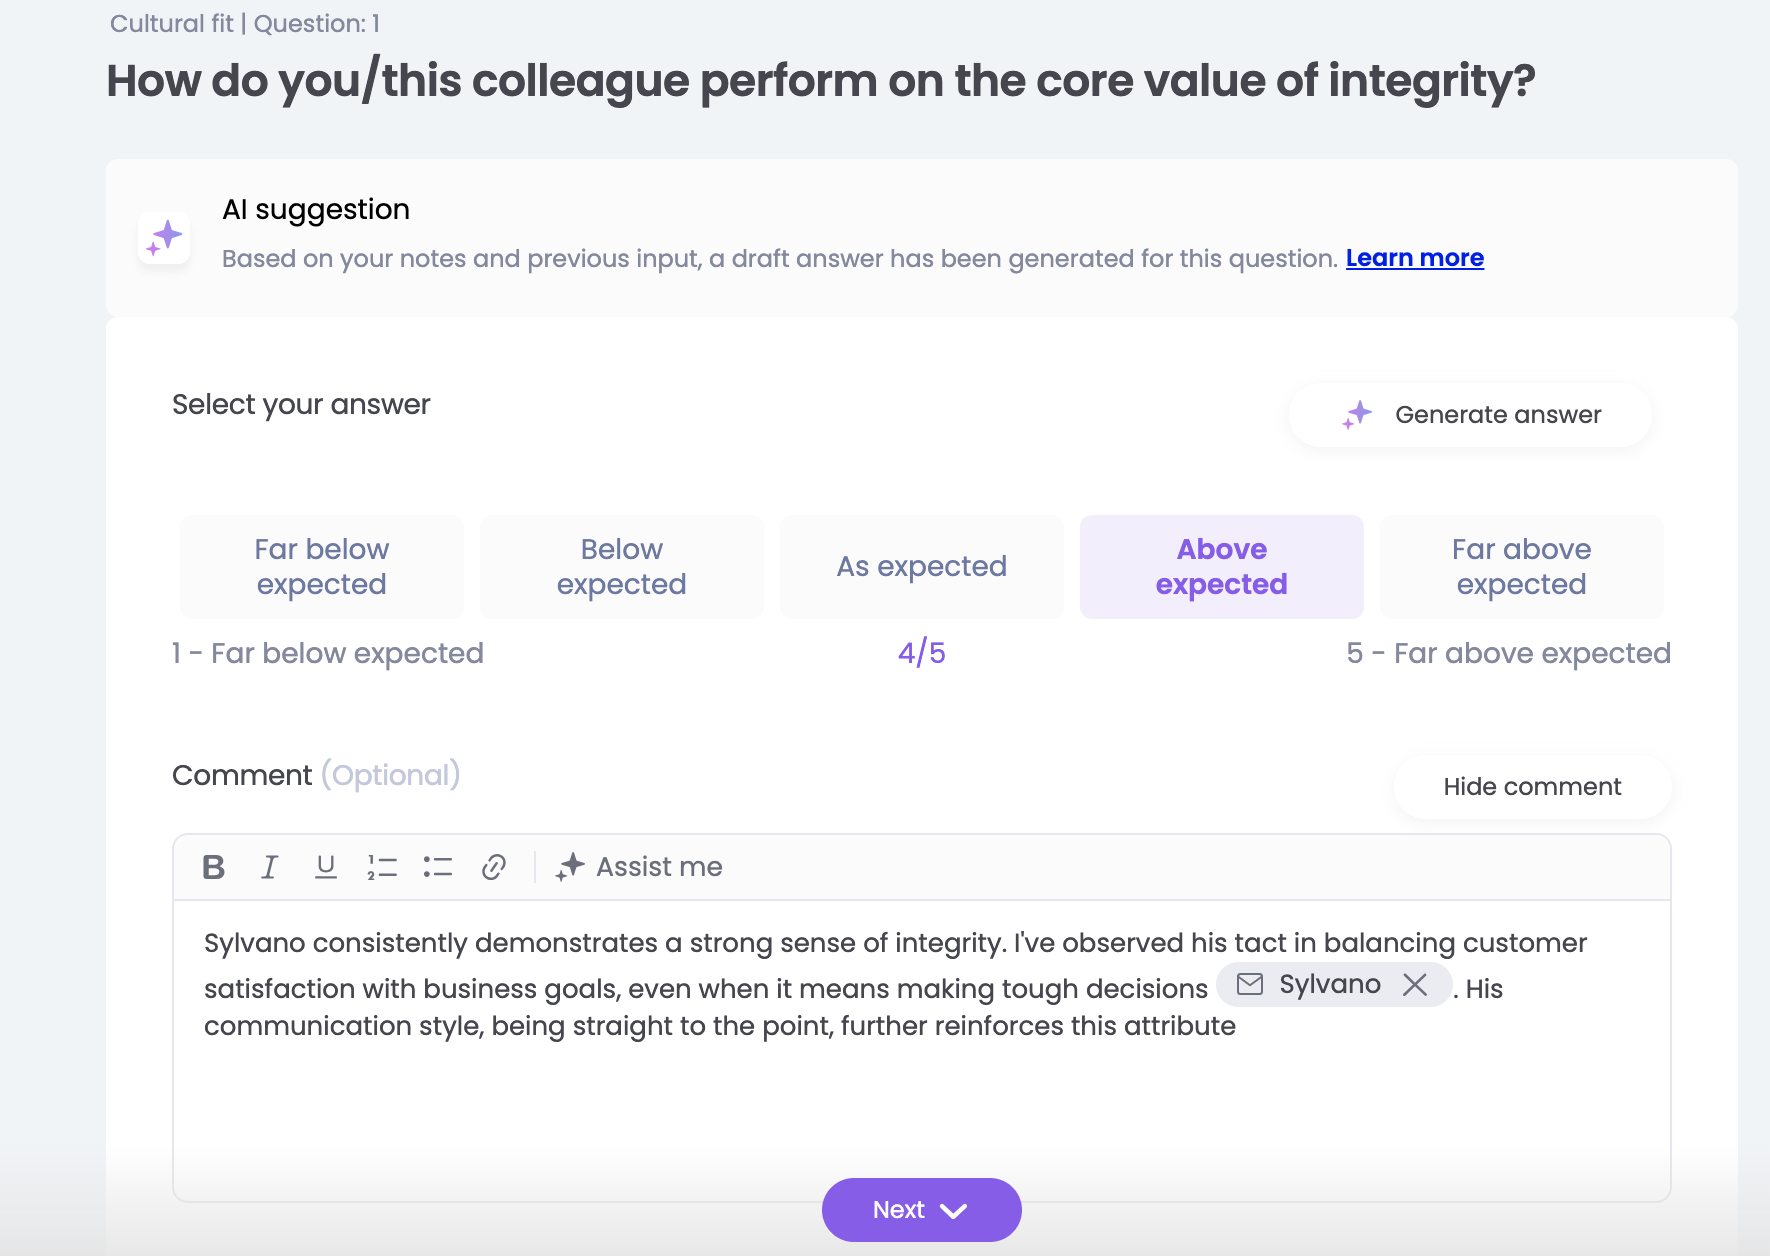1770x1256 pixels.
Task: Toggle bold formatting in comment editor
Action: coord(213,867)
